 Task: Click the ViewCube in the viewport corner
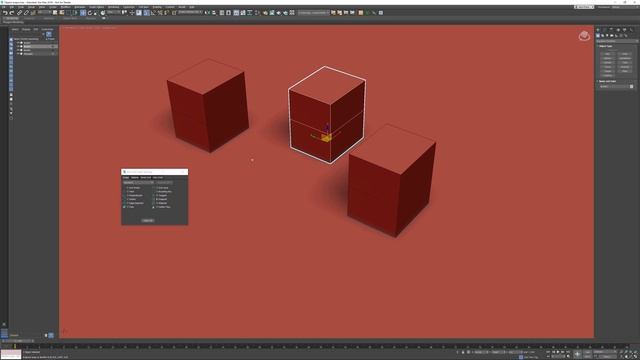click(584, 36)
